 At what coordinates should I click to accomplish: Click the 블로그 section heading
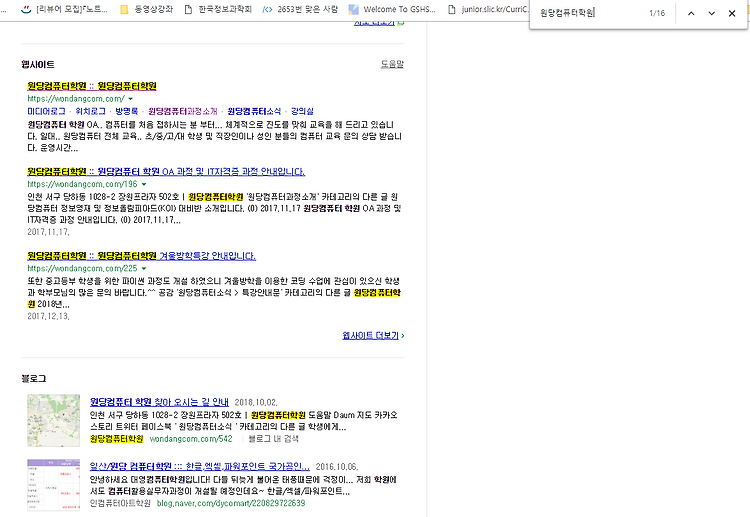coord(33,379)
